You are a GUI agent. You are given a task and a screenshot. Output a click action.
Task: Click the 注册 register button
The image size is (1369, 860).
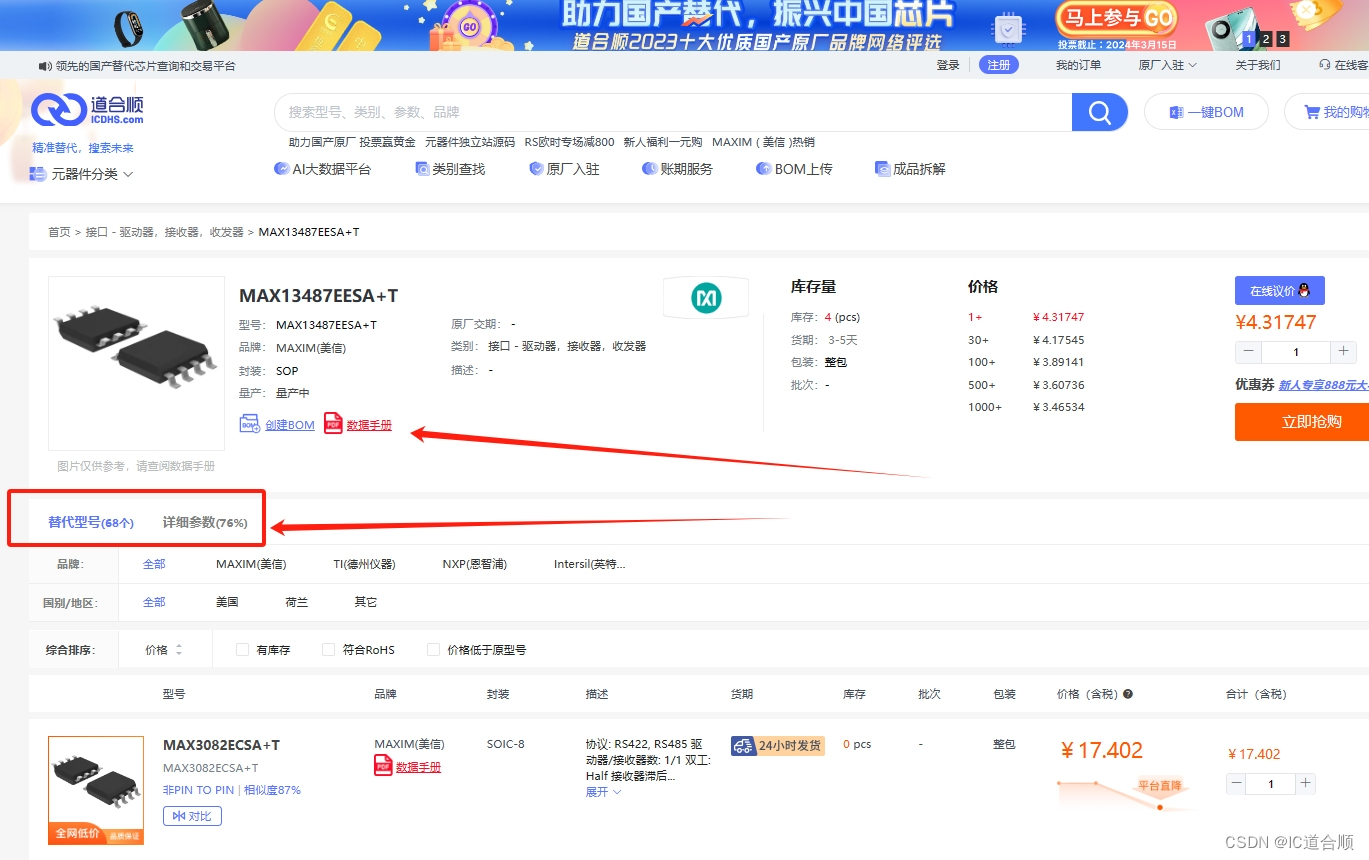point(999,65)
